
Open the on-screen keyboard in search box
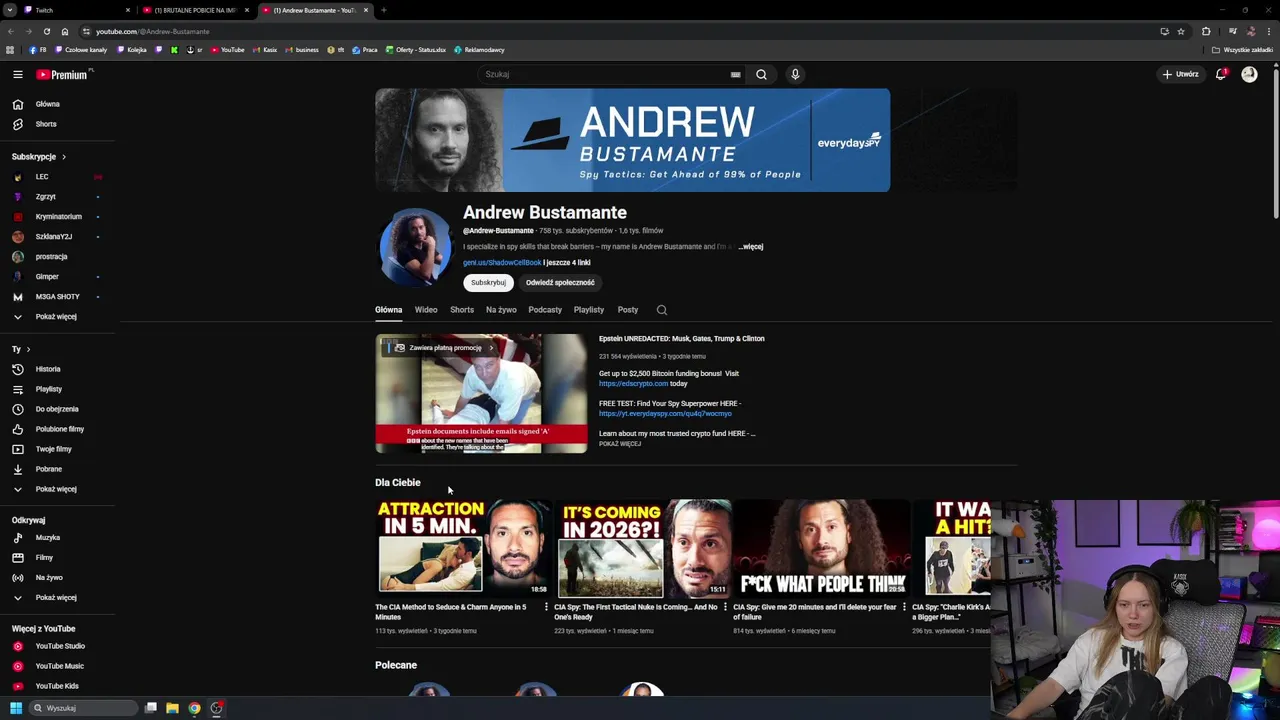735,74
